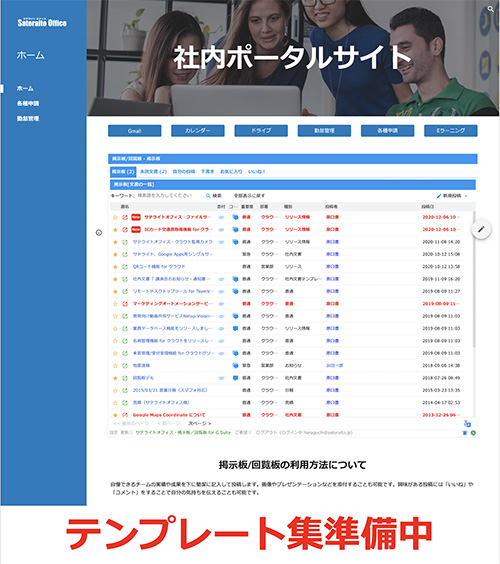
Task: Click the keyword search input field
Action: tap(168, 196)
